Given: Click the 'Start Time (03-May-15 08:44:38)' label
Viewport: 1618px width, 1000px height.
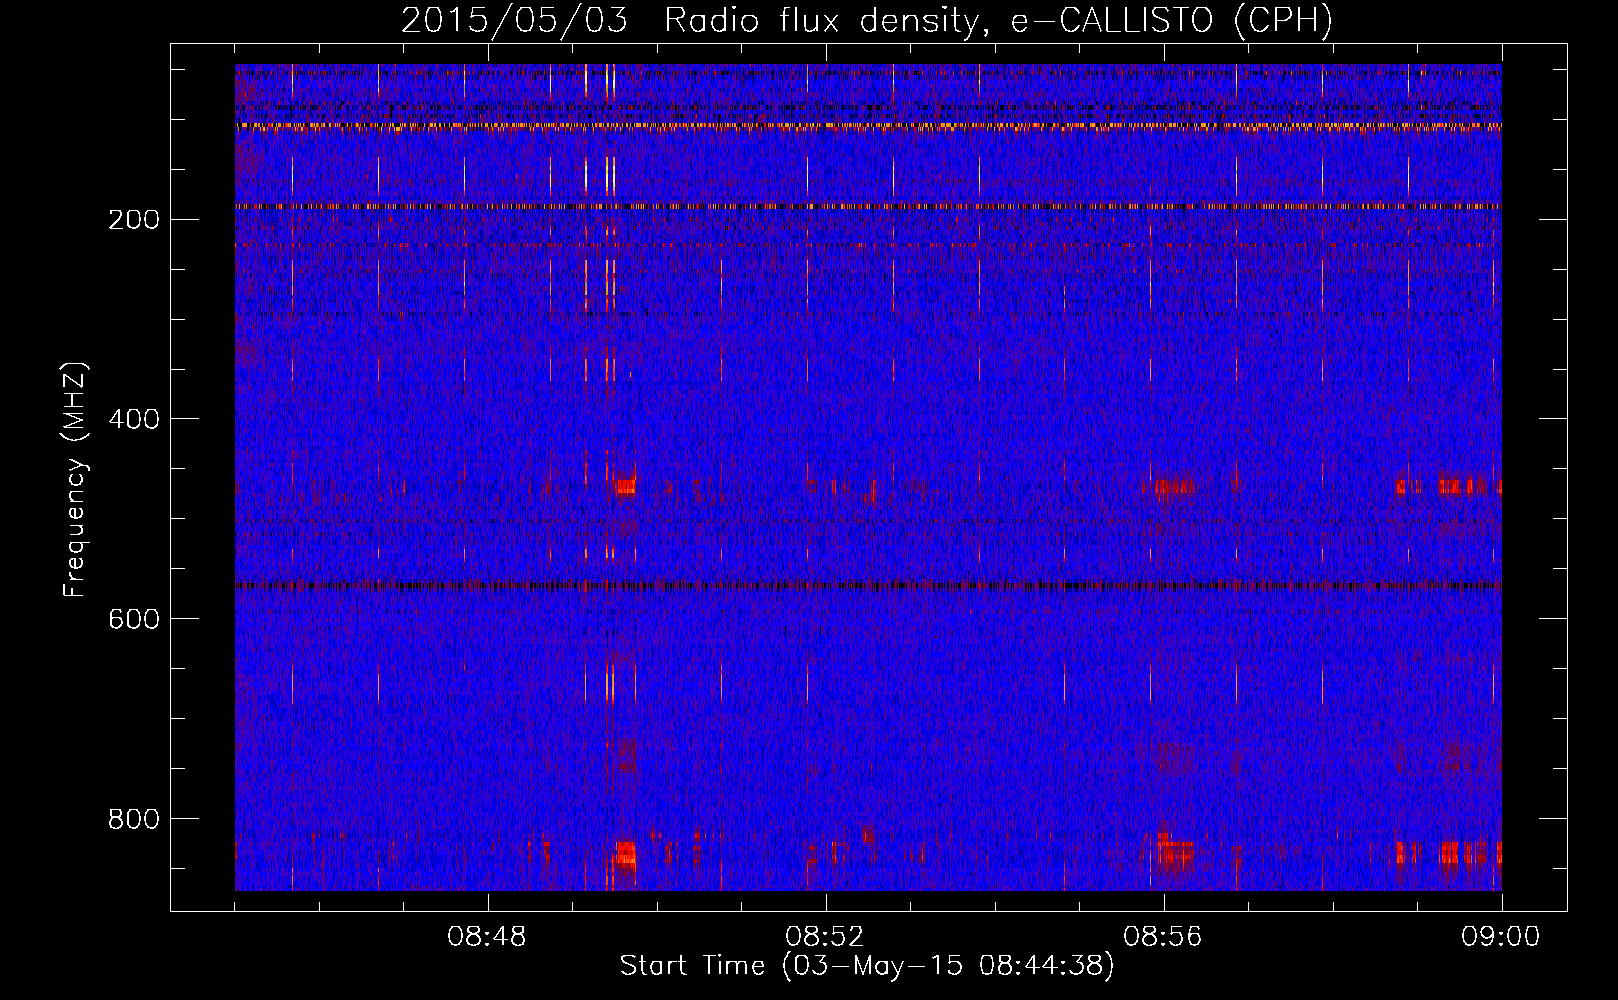Looking at the screenshot, I should tap(867, 965).
